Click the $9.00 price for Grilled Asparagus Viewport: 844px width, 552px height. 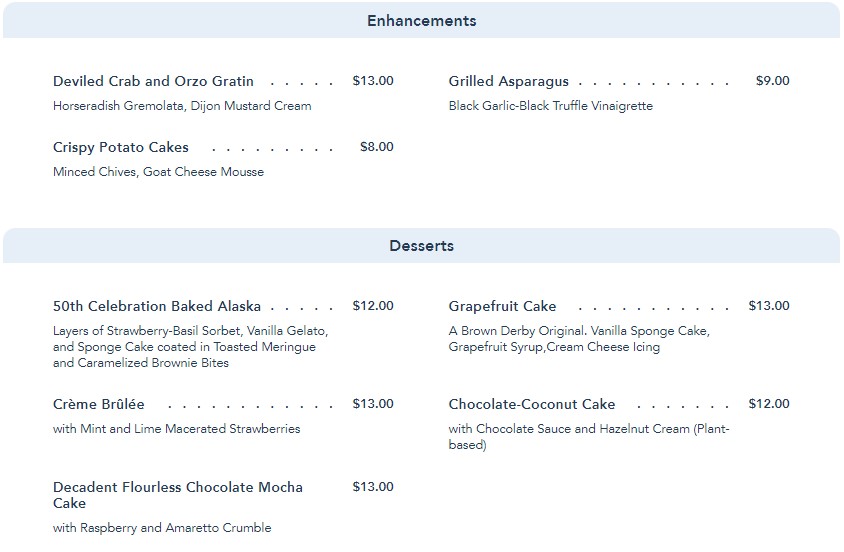point(772,81)
